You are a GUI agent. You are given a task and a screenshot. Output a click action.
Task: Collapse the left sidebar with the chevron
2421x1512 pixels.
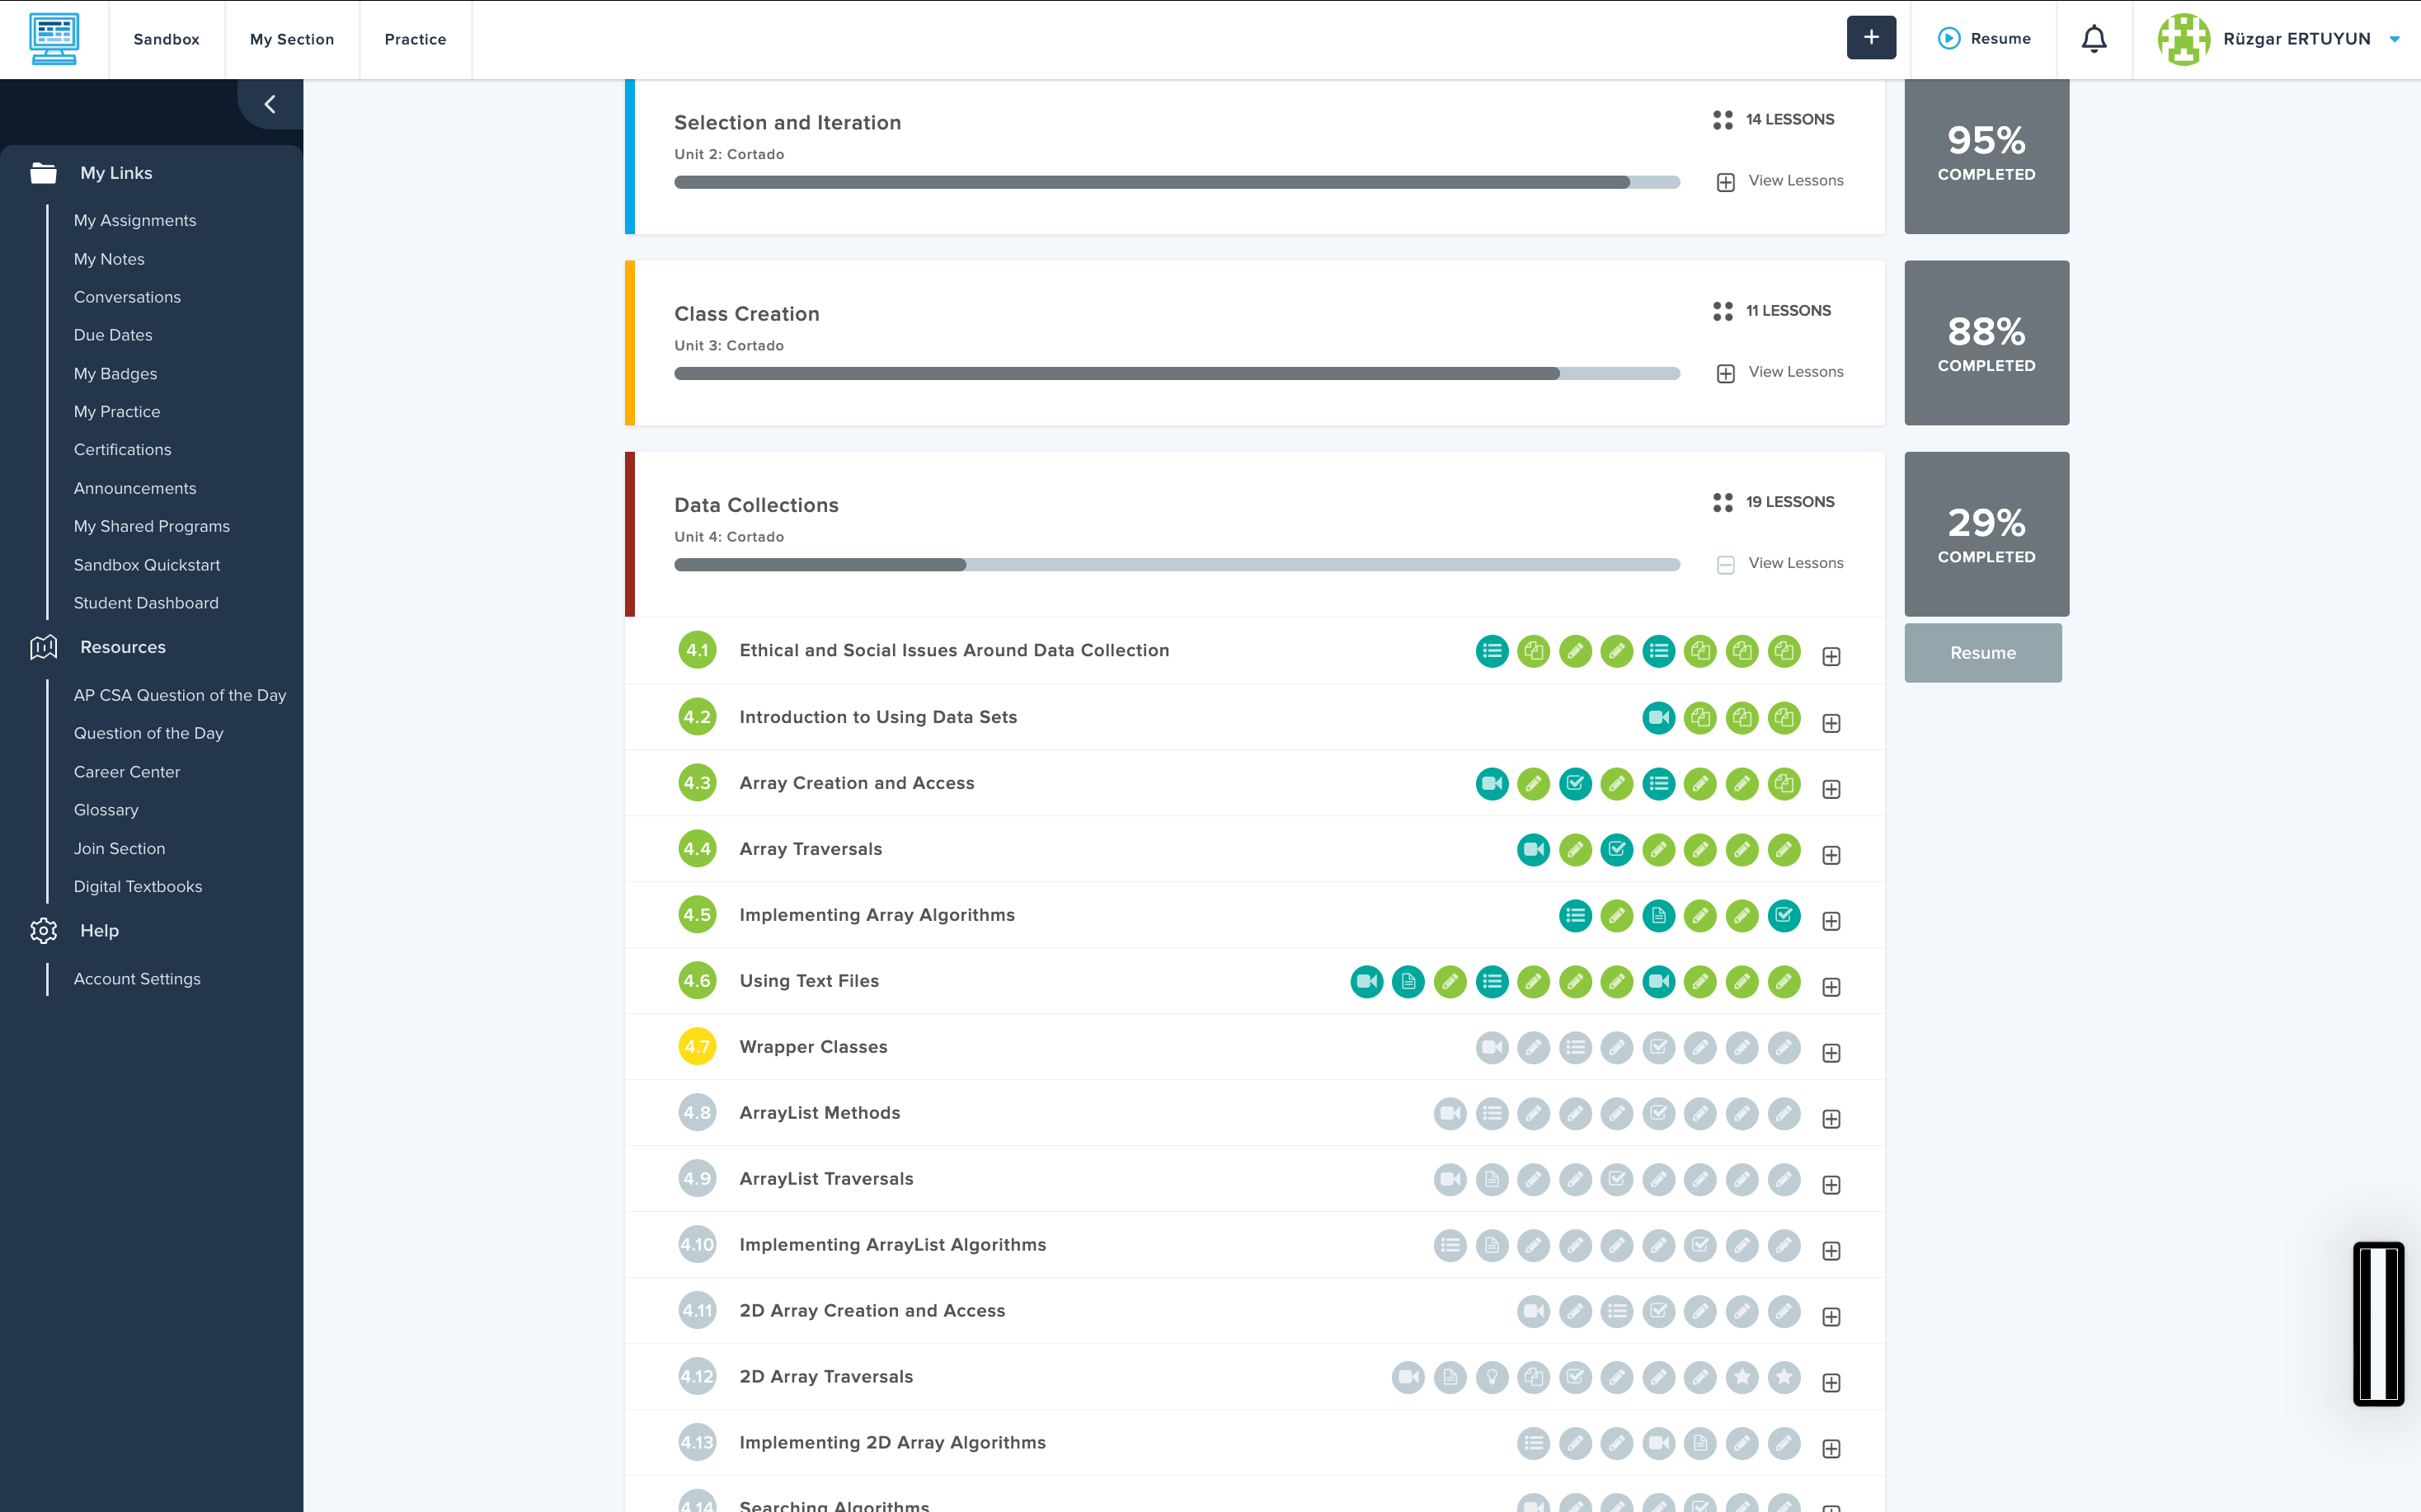[x=270, y=104]
